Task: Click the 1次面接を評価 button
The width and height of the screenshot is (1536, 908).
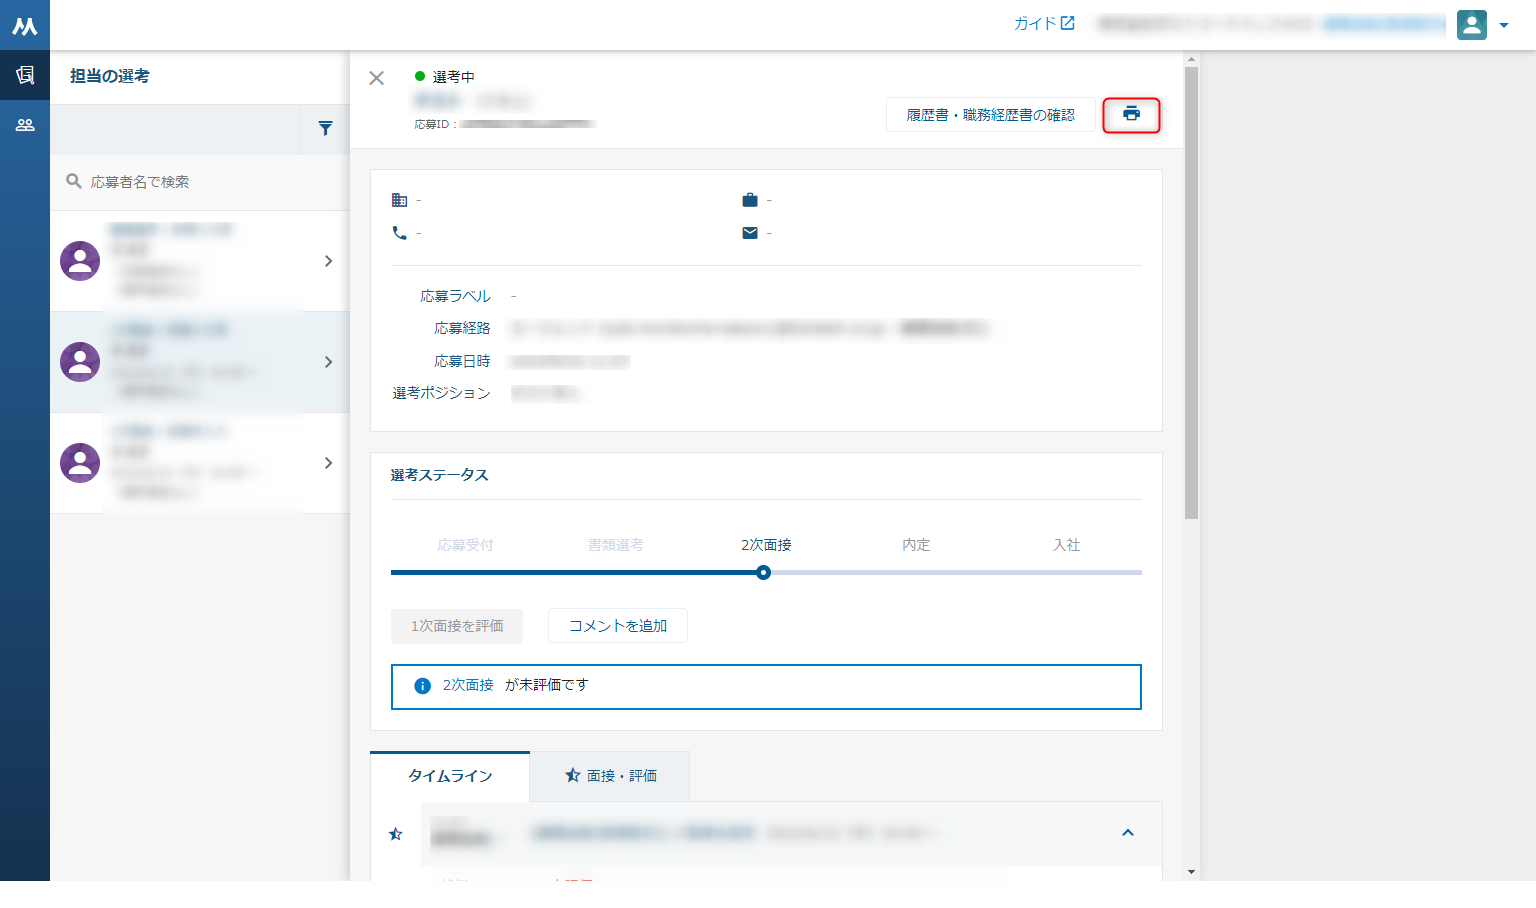Action: coord(457,626)
